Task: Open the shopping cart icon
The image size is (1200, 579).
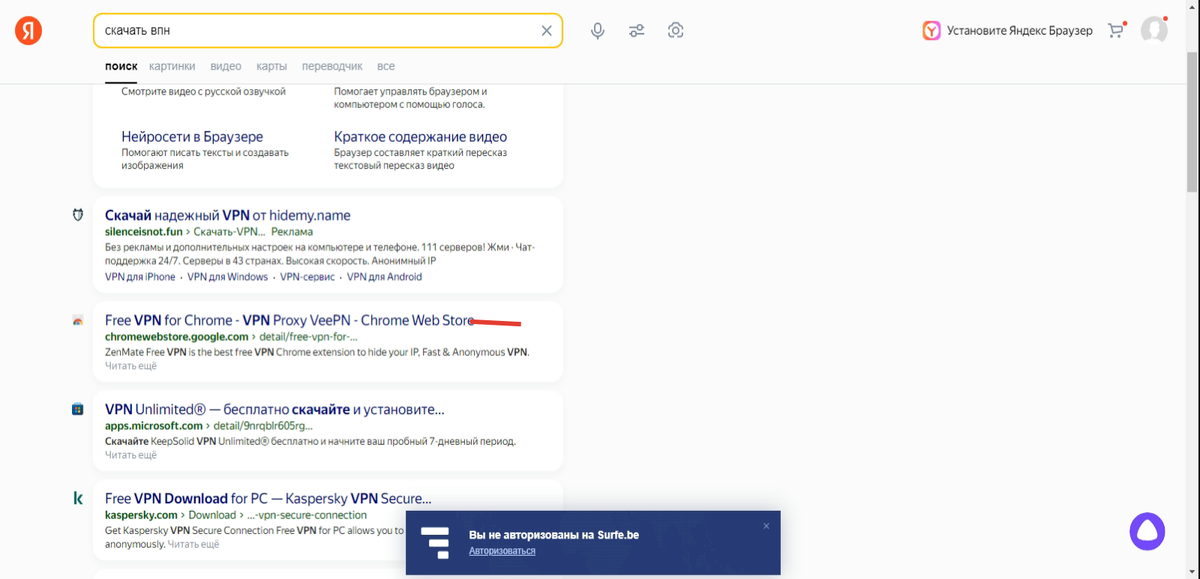Action: (x=1116, y=31)
